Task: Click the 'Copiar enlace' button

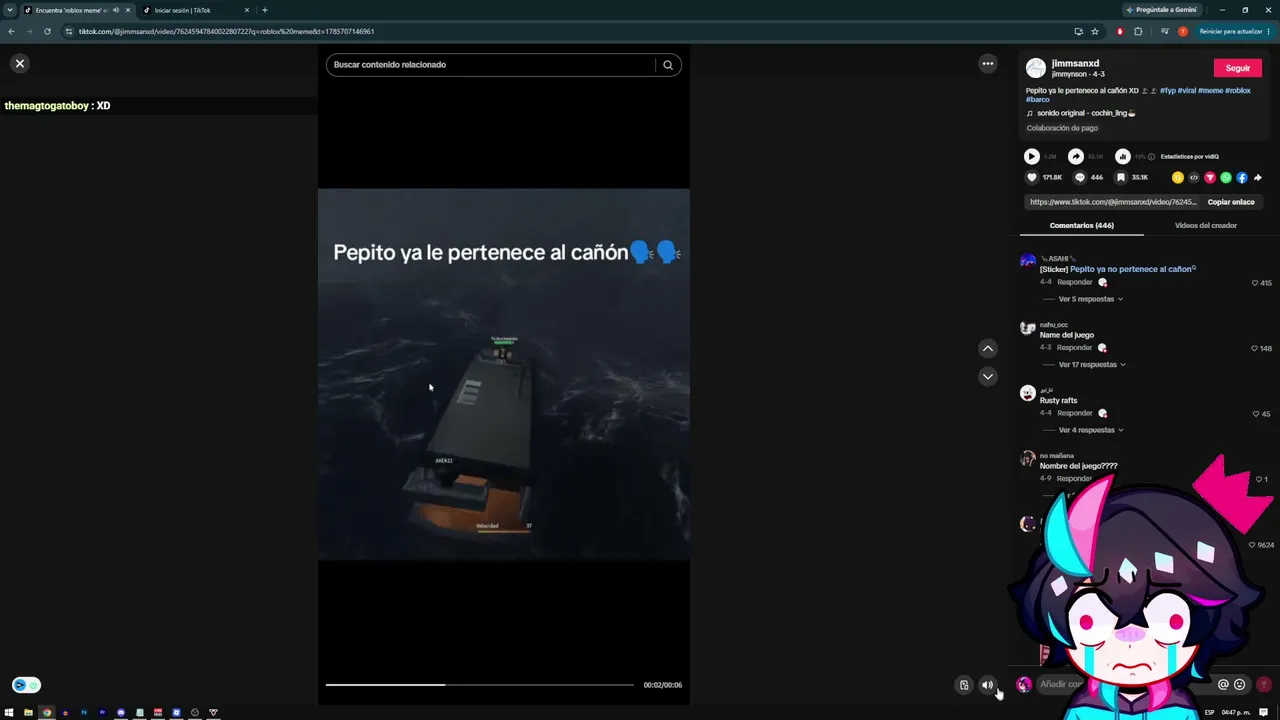Action: tap(1231, 202)
